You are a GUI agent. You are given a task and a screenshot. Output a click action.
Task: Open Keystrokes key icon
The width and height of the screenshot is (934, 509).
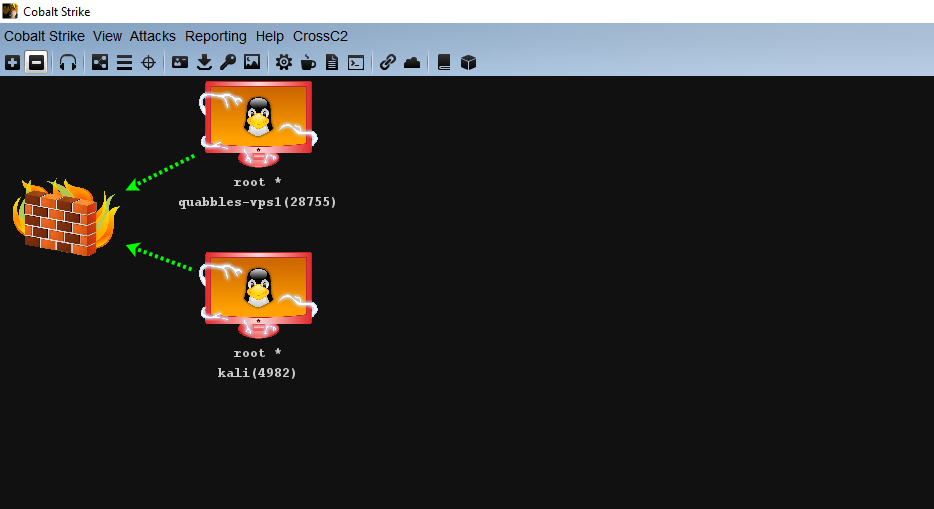[x=228, y=62]
